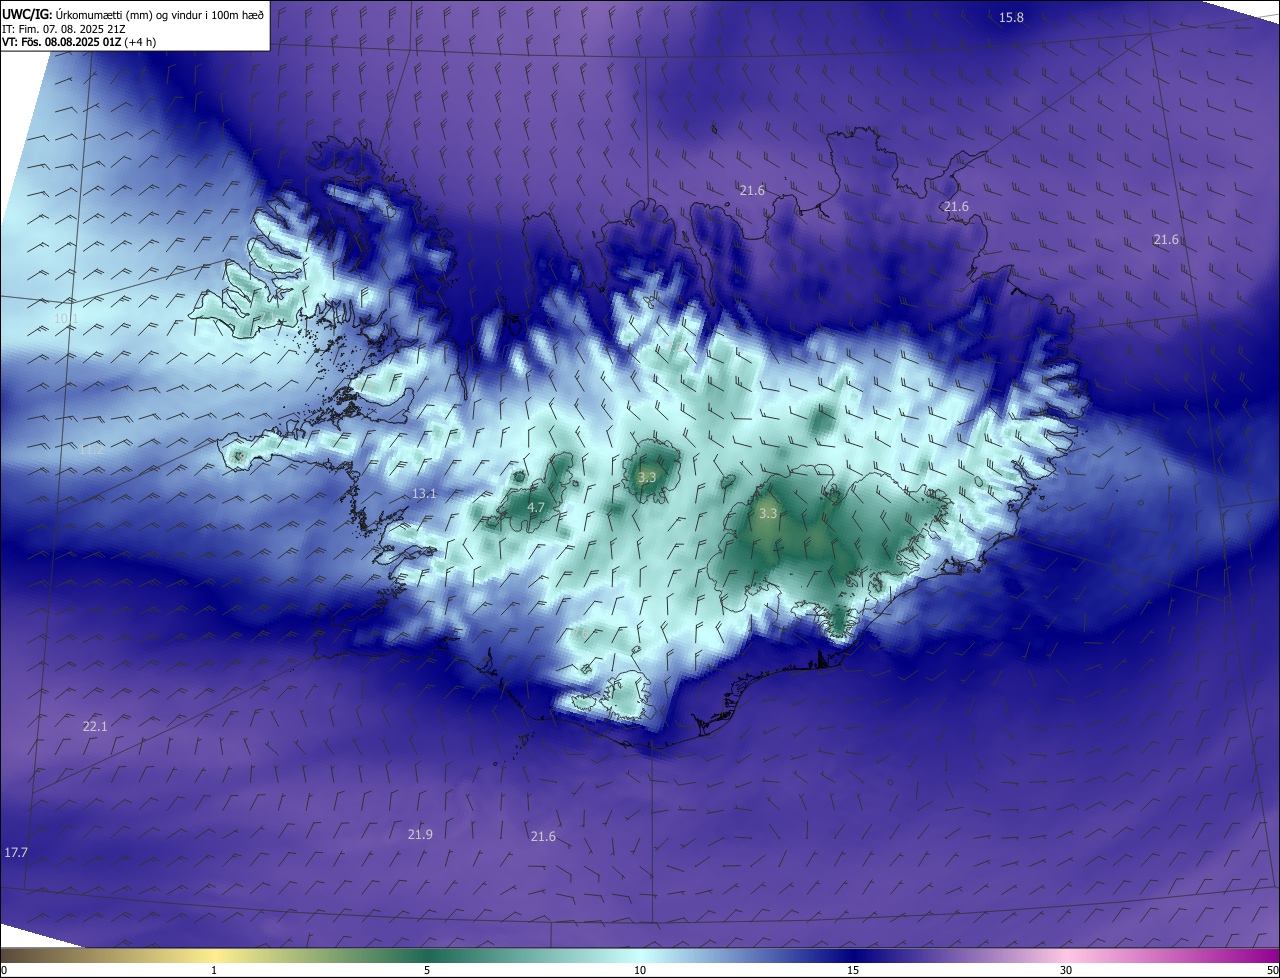Select the 21.9 value label
1280x978 pixels.
(420, 834)
